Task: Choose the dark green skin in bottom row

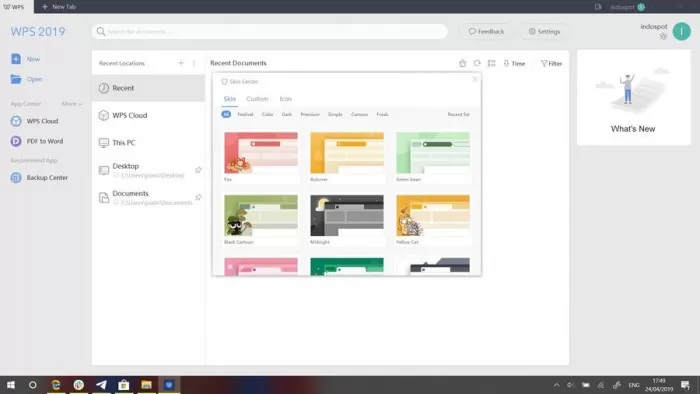Action: [x=347, y=266]
